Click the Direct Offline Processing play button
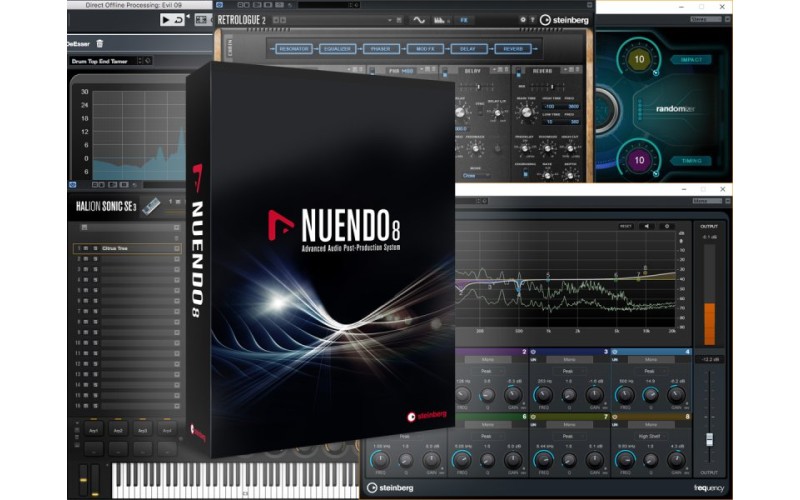Viewport: 800px width, 500px height. [166, 19]
